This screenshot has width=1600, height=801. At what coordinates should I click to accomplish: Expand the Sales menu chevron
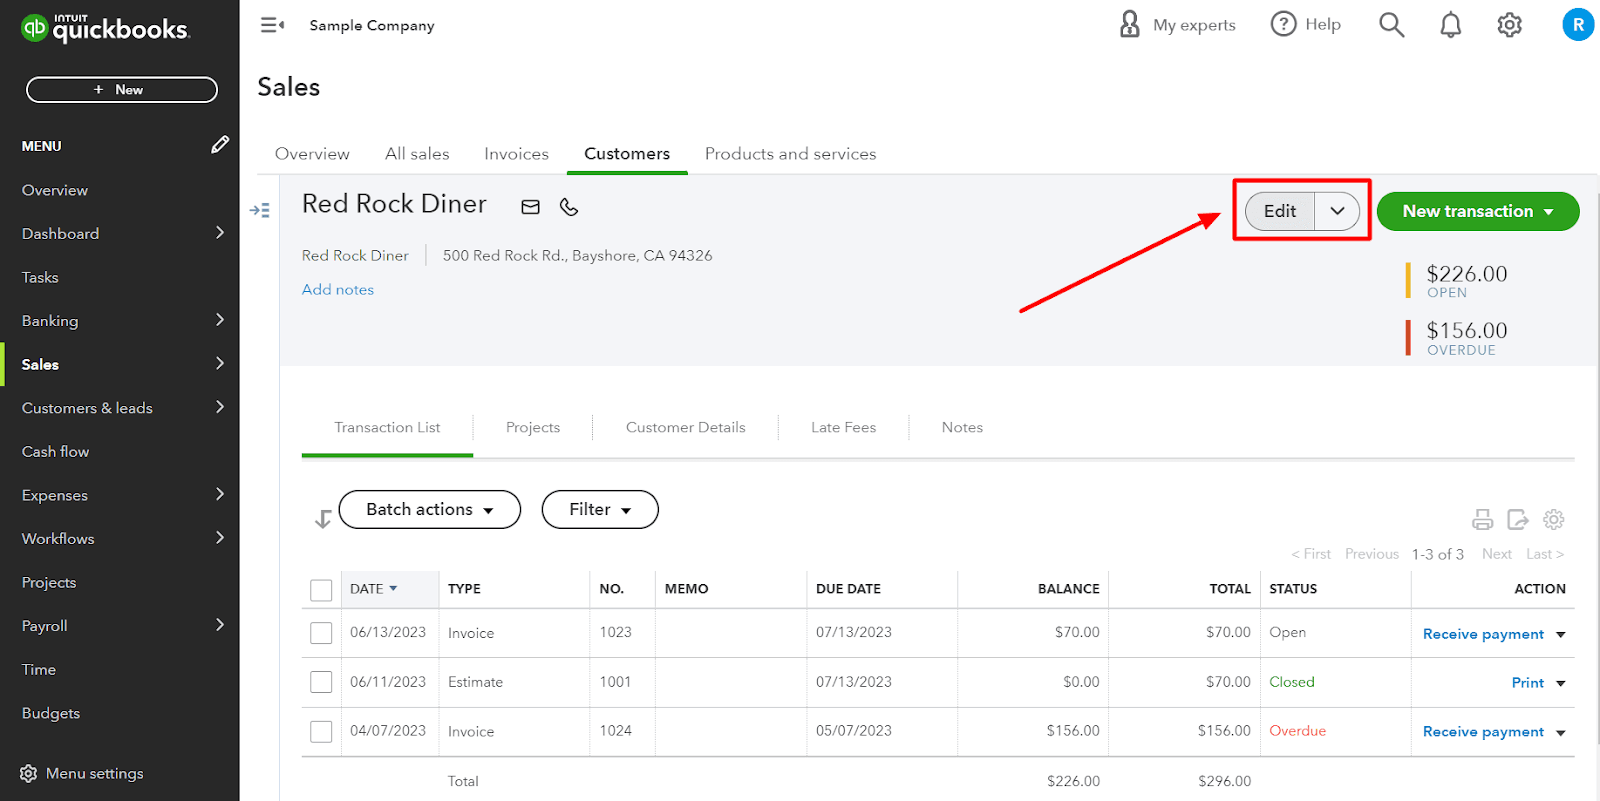(x=220, y=363)
